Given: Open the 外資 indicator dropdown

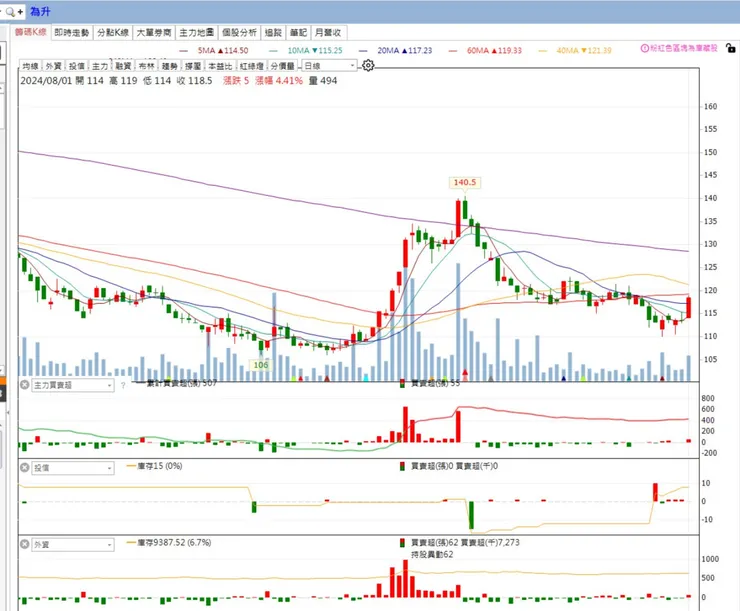Looking at the screenshot, I should (73, 545).
